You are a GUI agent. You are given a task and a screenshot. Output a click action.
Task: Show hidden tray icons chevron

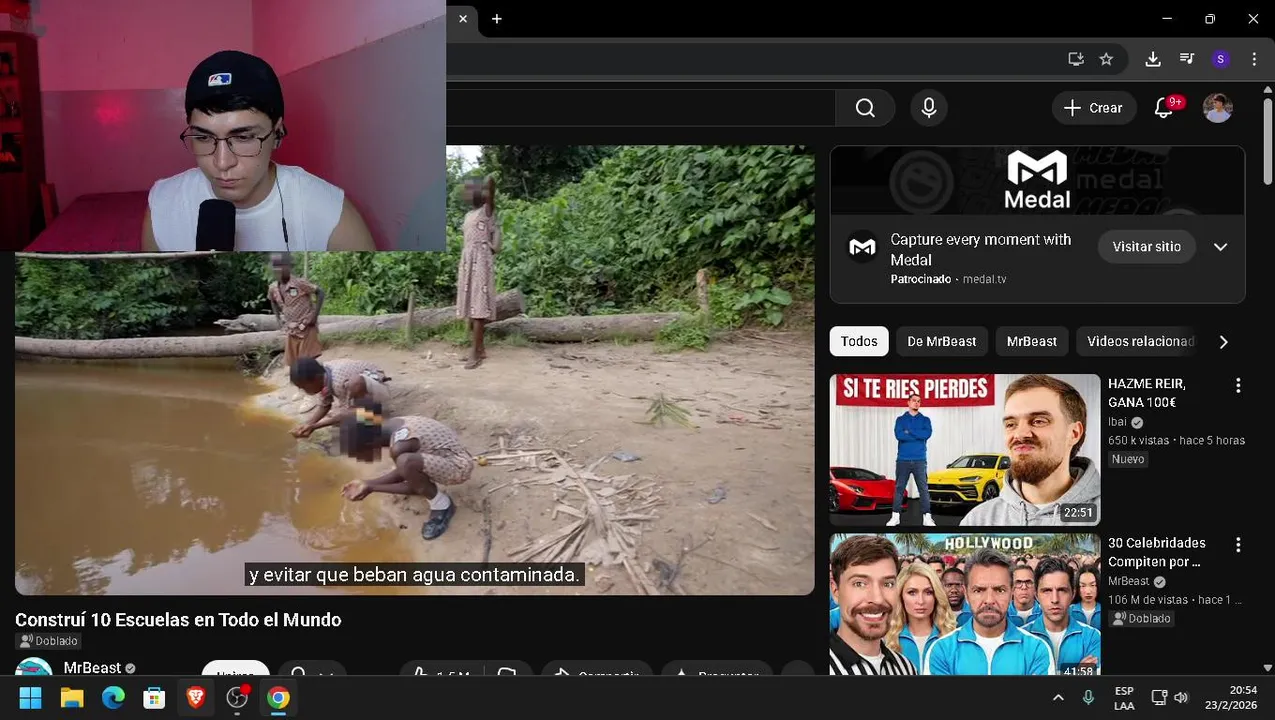coord(1058,698)
